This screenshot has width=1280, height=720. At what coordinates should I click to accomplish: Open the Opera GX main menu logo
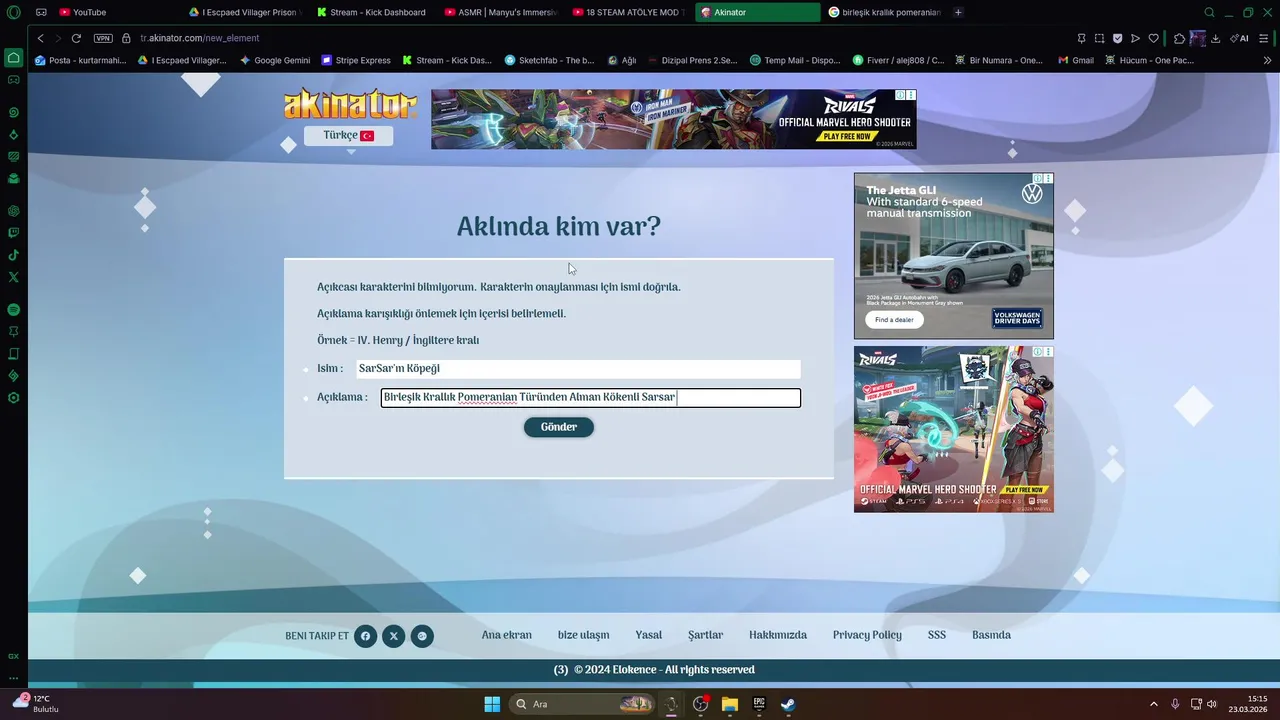coord(13,12)
